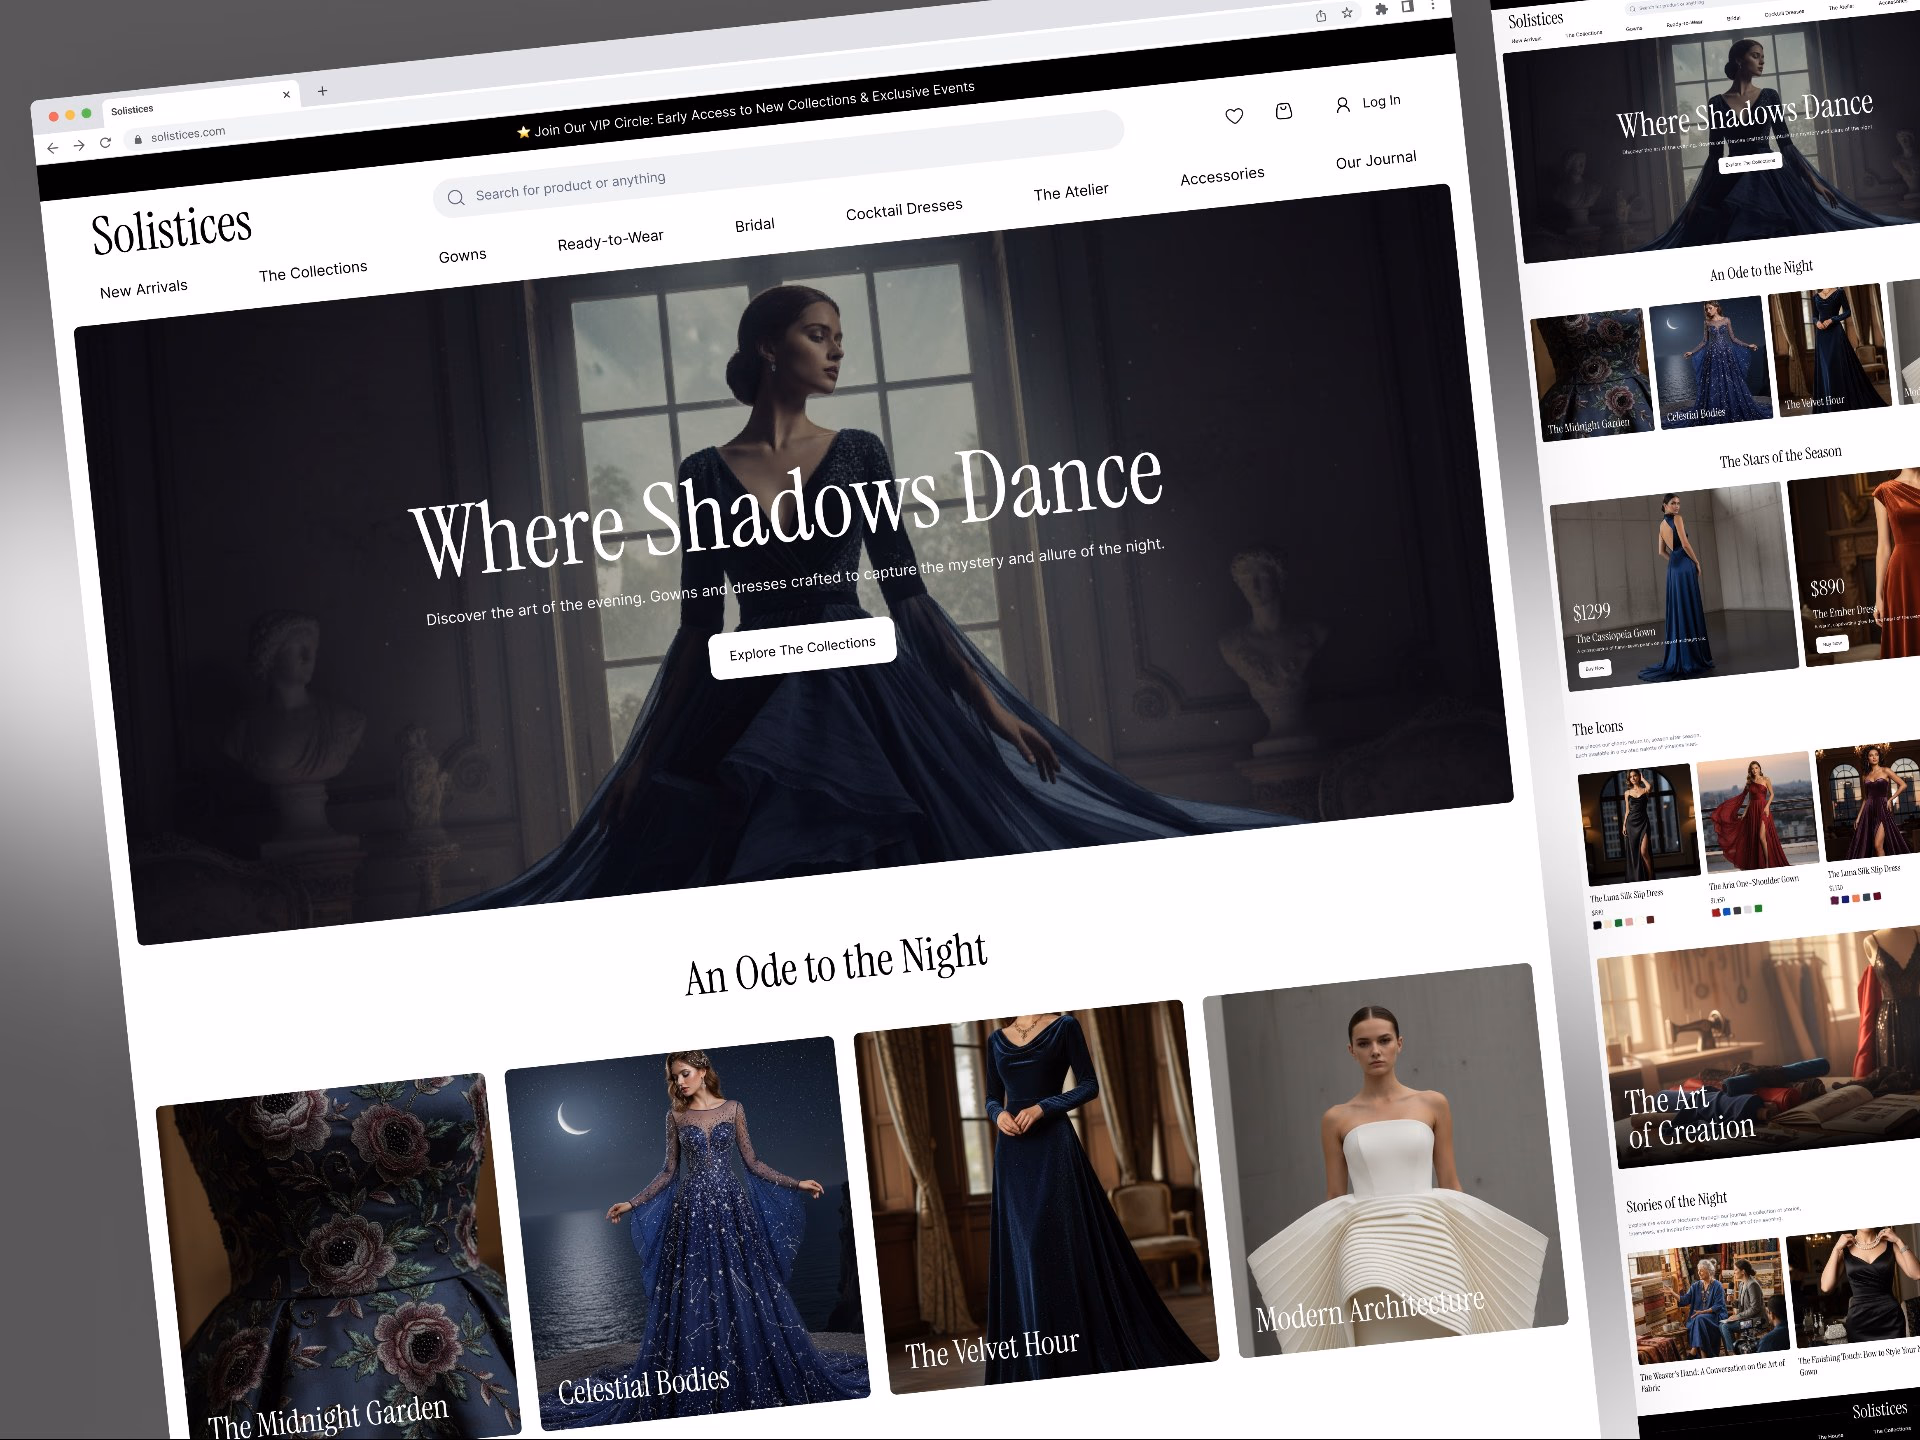
Task: Open the wishlist heart icon
Action: [1234, 116]
